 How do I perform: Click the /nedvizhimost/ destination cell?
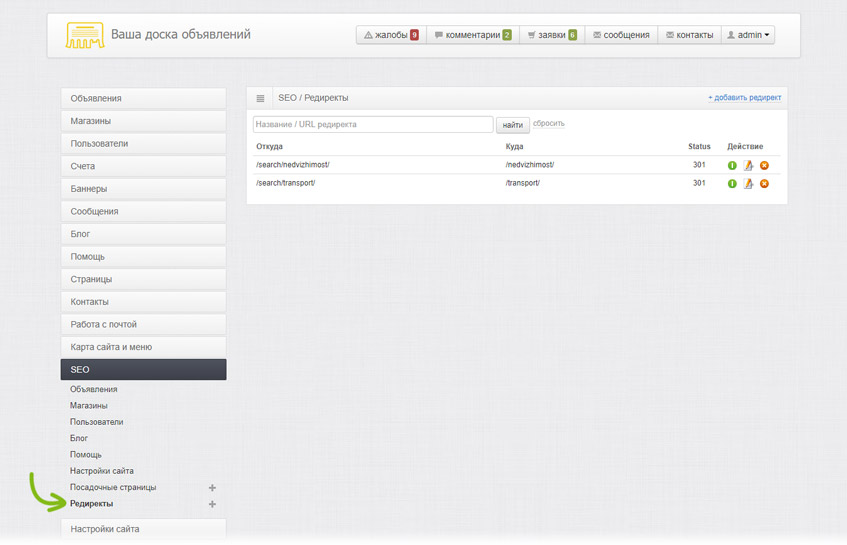click(x=530, y=165)
